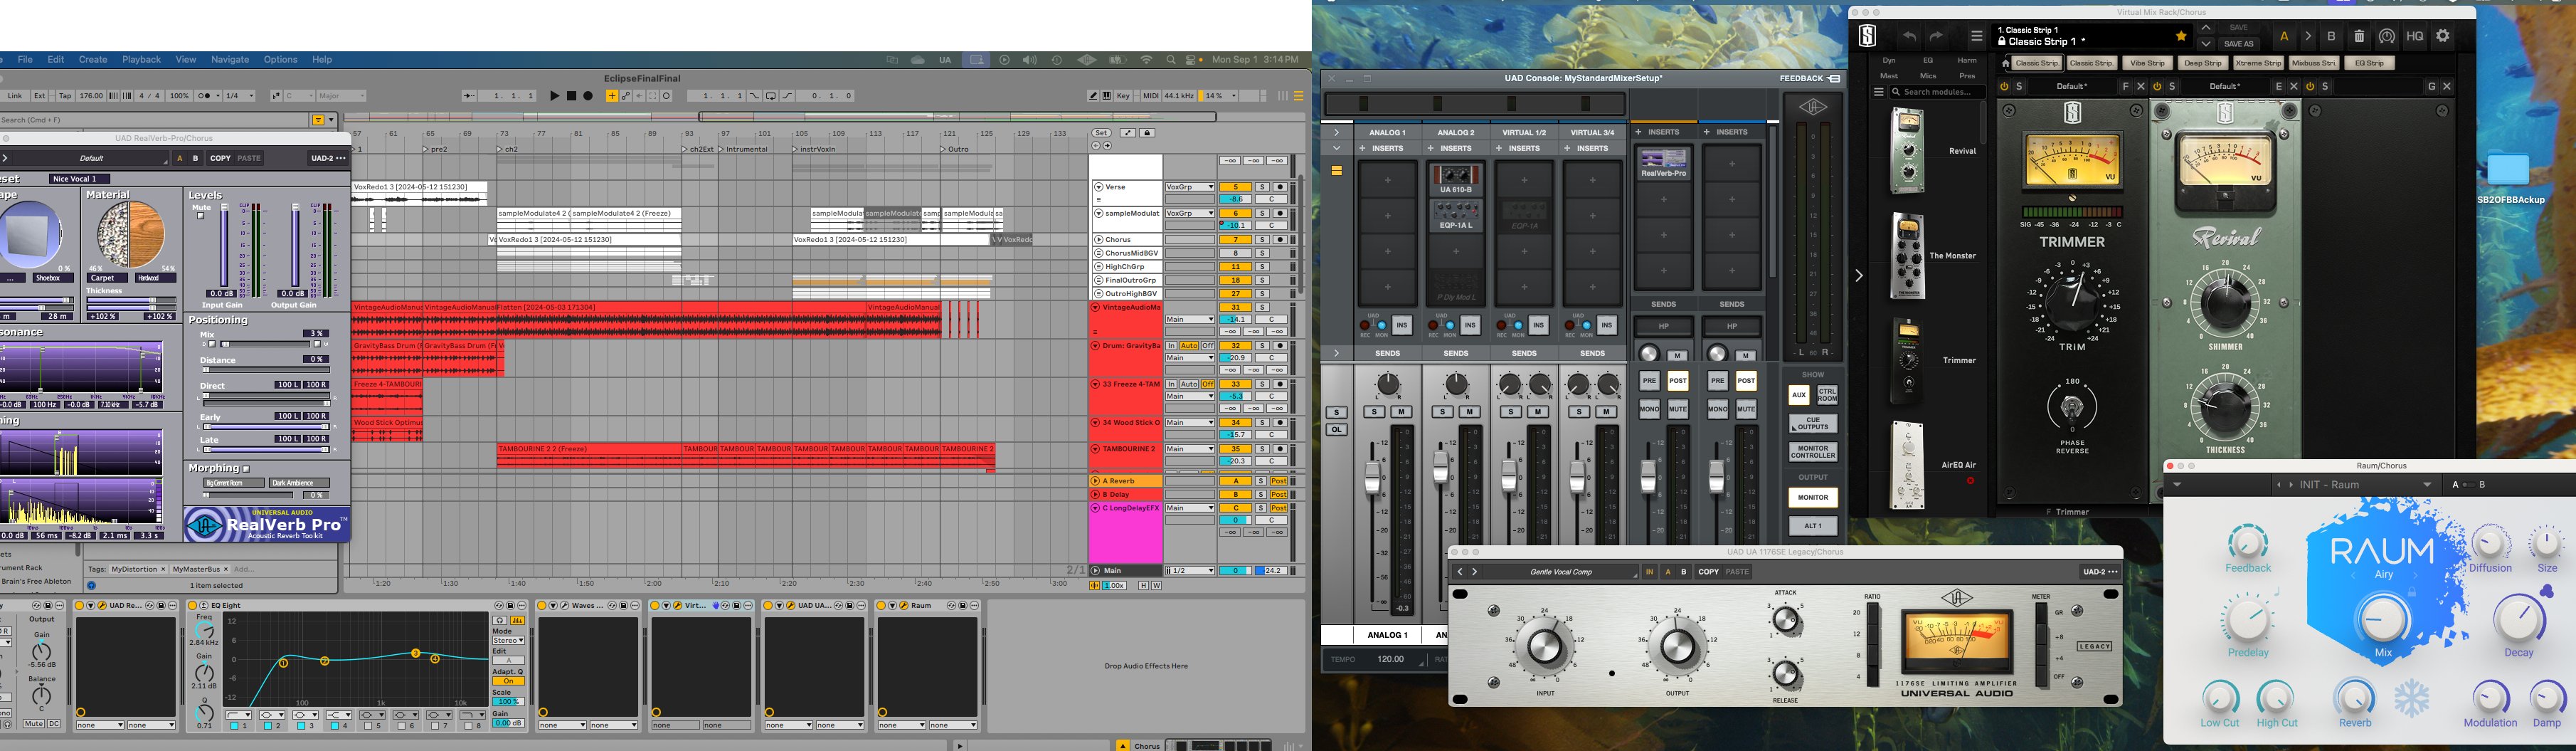Toggle HQ mode in Virtual Mix Rack

2415,36
